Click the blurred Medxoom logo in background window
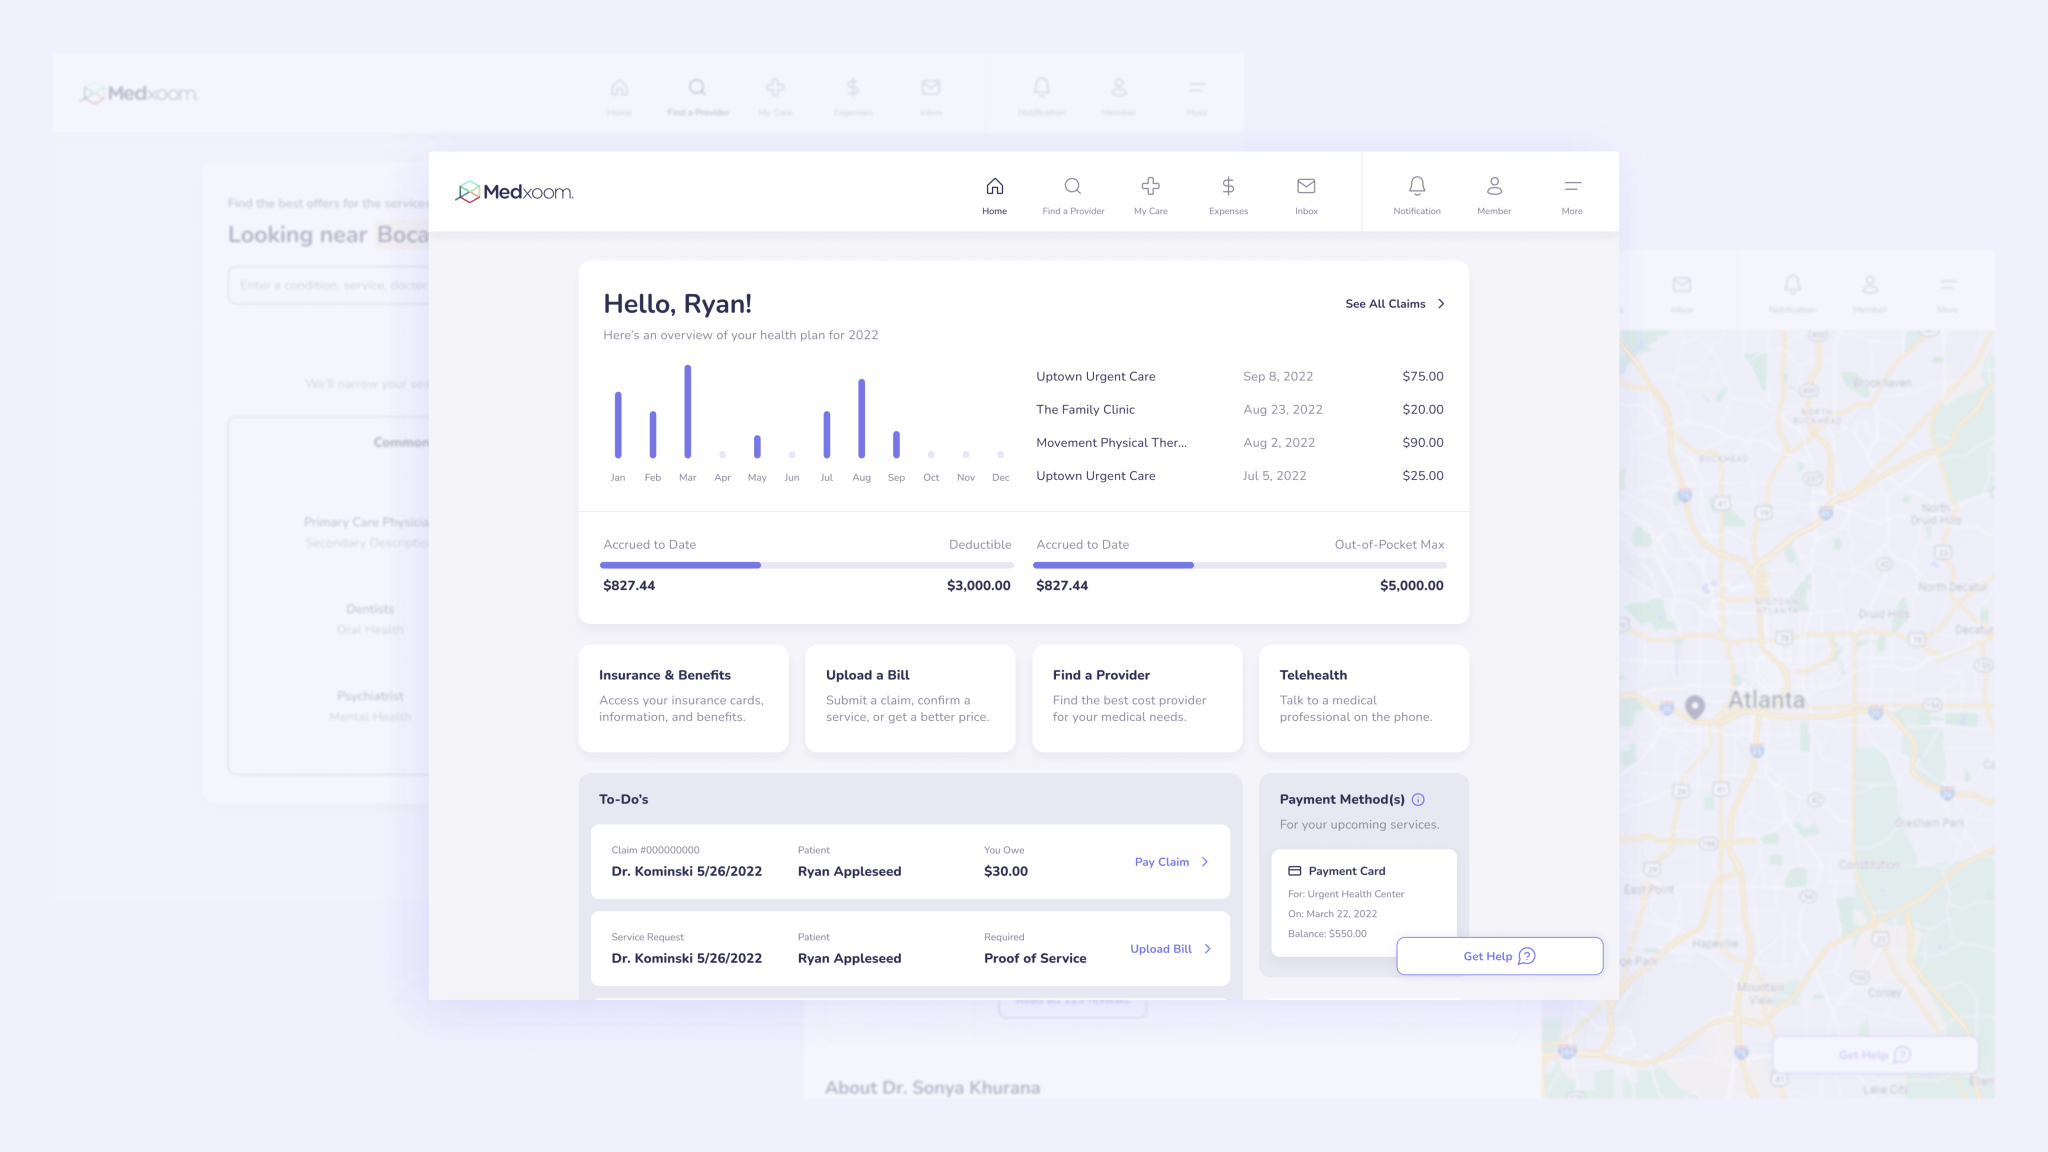Screen dimensions: 2048x1152 coord(139,93)
